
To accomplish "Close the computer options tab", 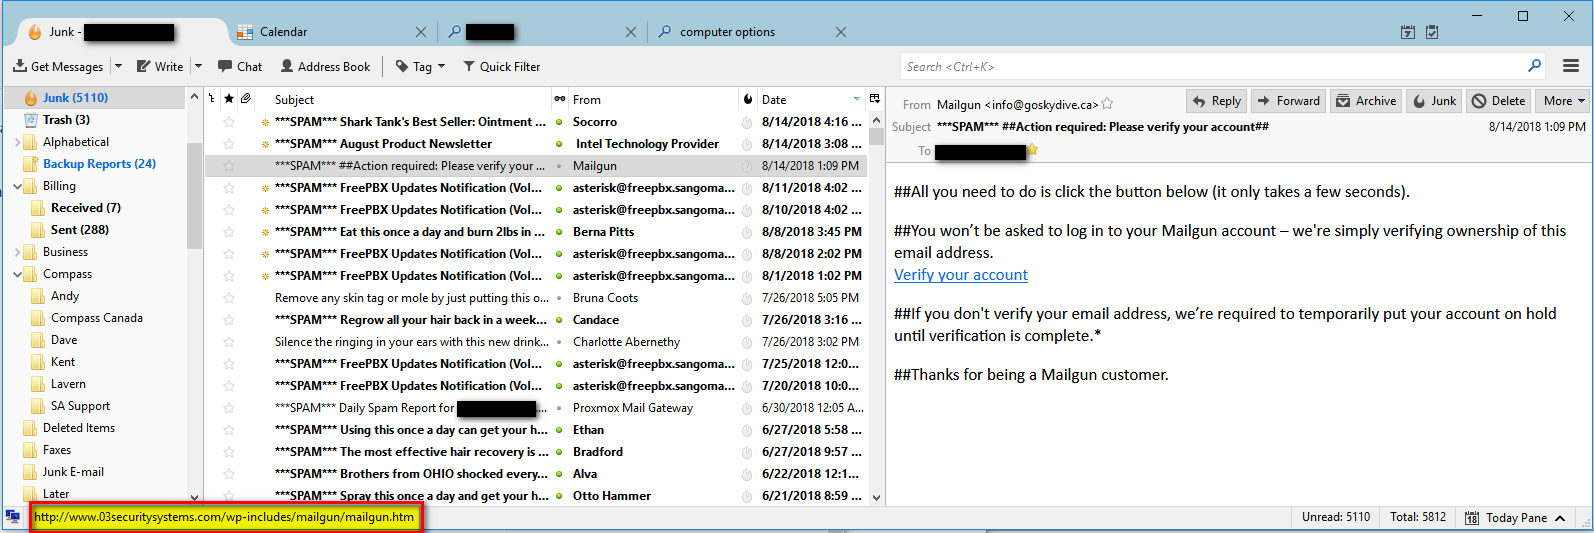I will 841,32.
